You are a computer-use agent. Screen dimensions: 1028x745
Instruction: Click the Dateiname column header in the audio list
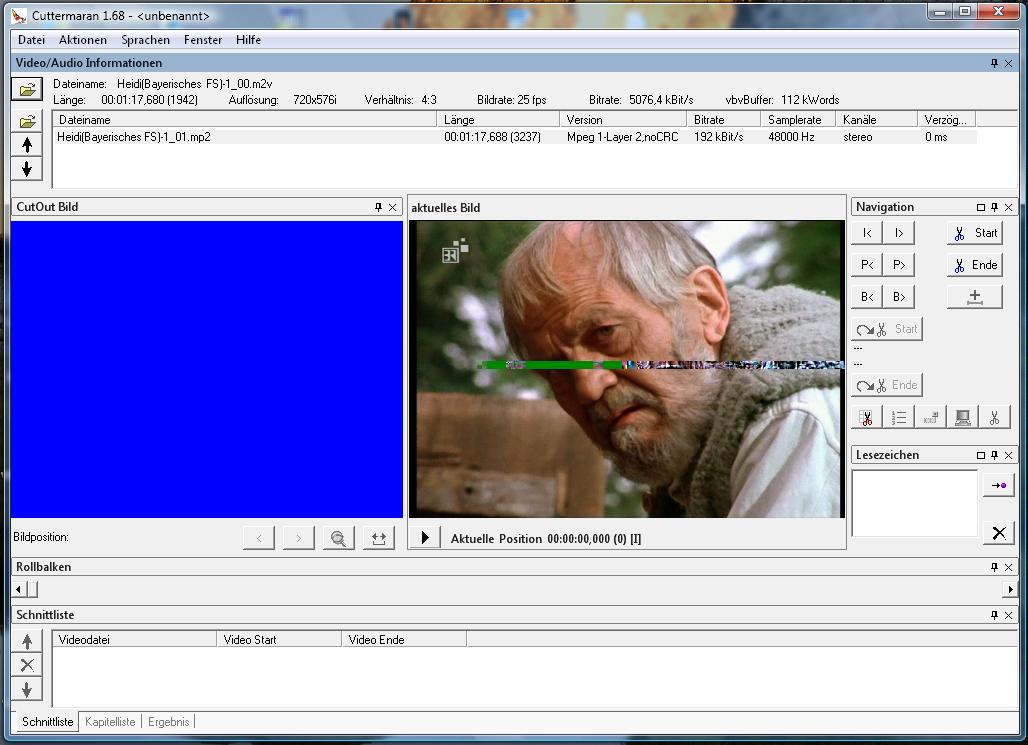pos(245,120)
